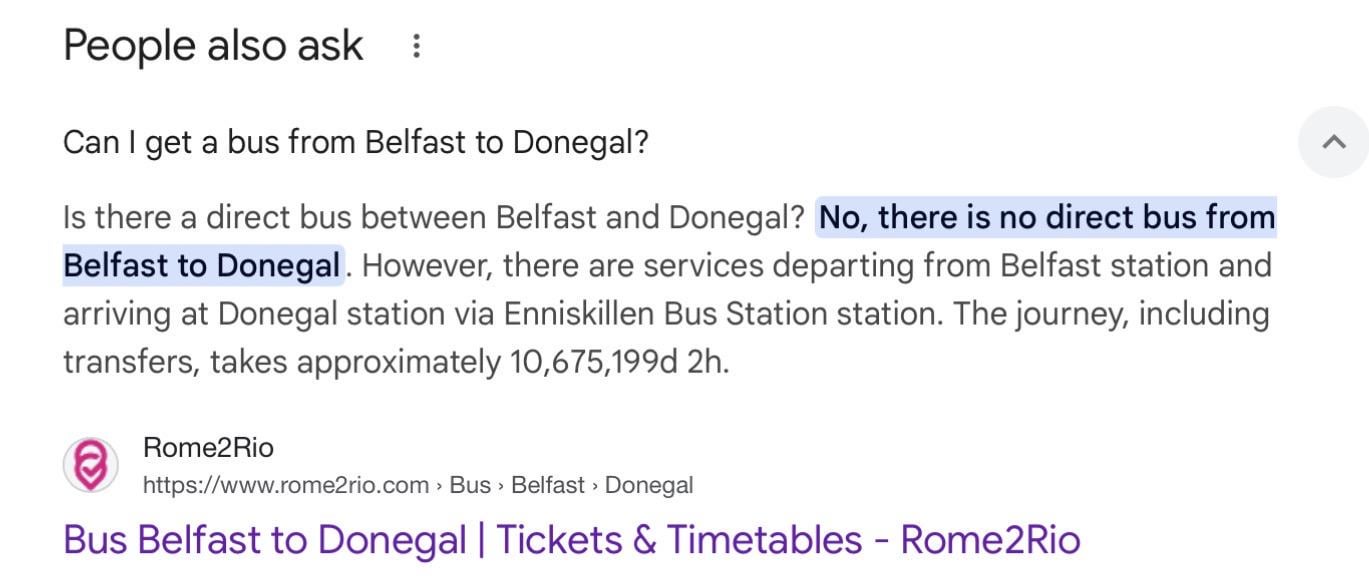The height and width of the screenshot is (584, 1369).
Task: Select the Belfast breadcrumb in the URL
Action: click(x=547, y=485)
